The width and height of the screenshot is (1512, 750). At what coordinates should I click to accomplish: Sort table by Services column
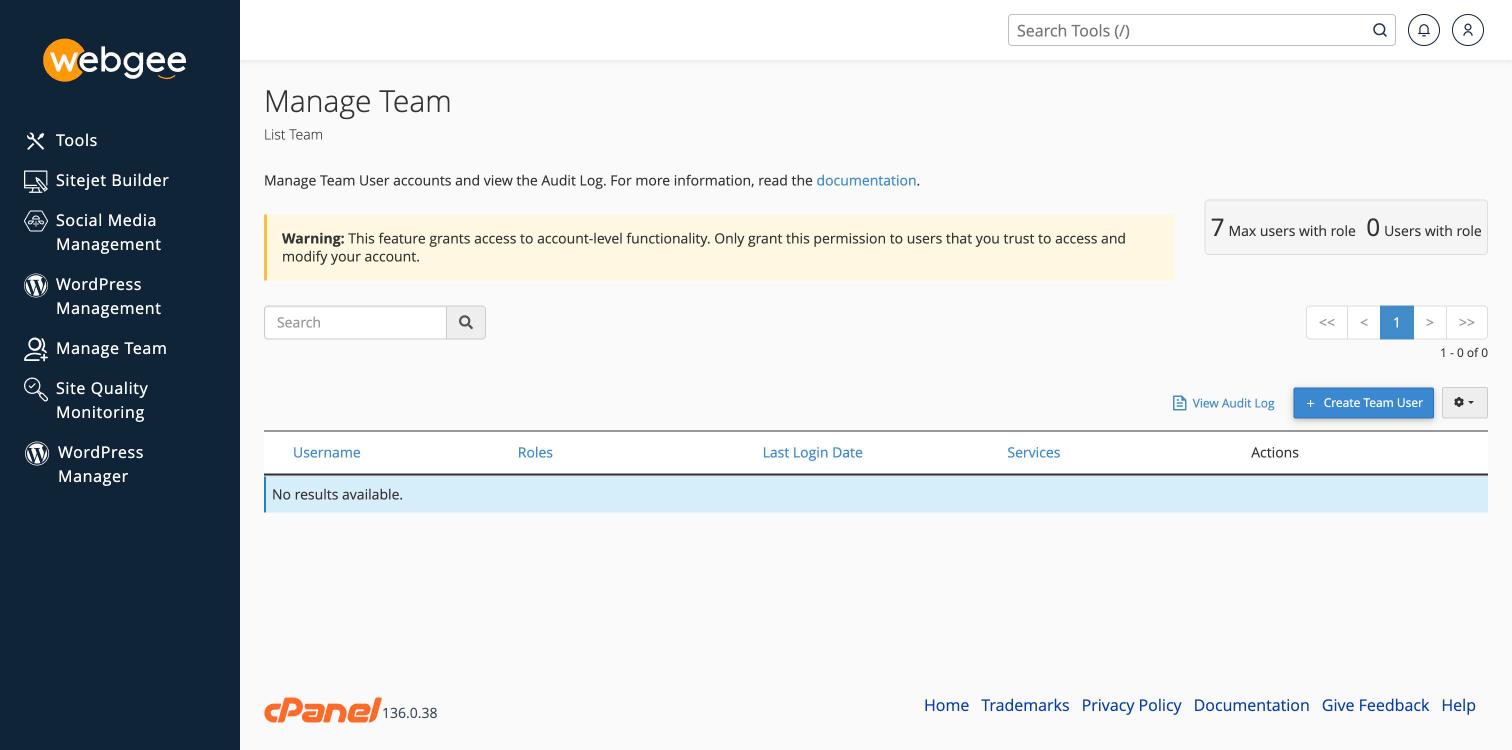[x=1033, y=452]
